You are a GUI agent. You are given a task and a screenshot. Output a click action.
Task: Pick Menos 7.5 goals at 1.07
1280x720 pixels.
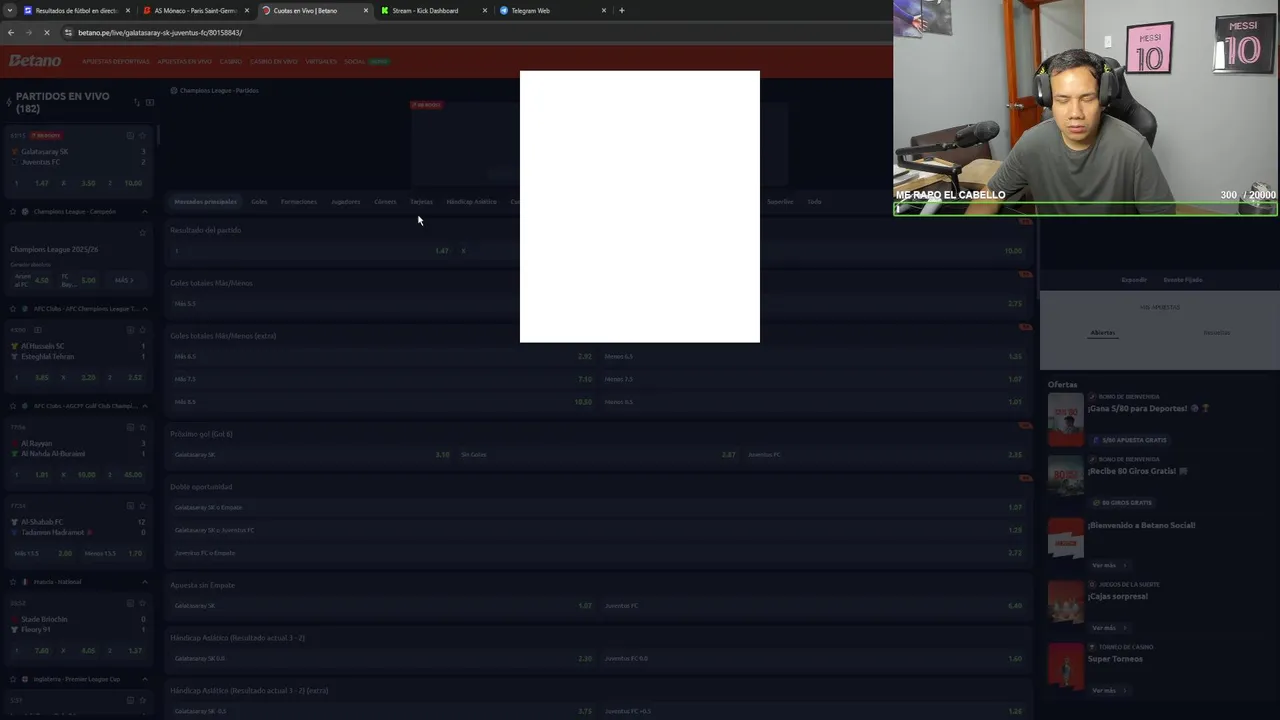813,380
